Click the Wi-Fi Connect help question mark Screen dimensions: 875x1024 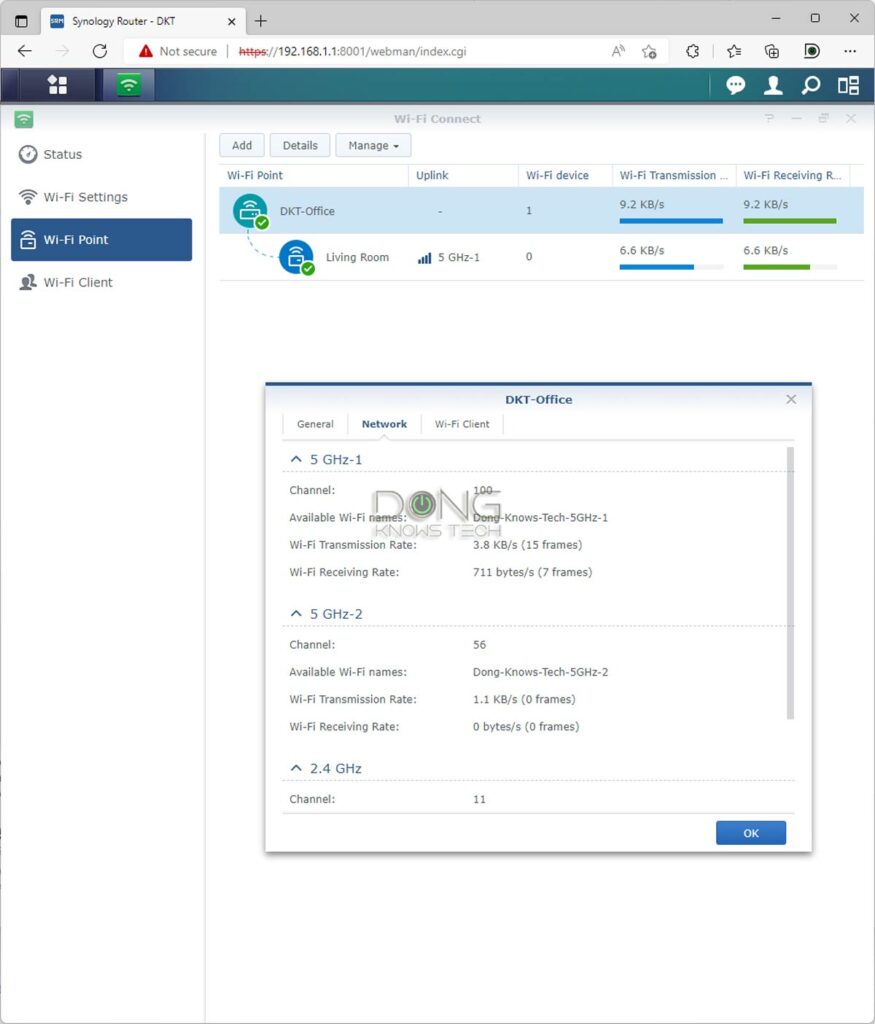tap(769, 118)
